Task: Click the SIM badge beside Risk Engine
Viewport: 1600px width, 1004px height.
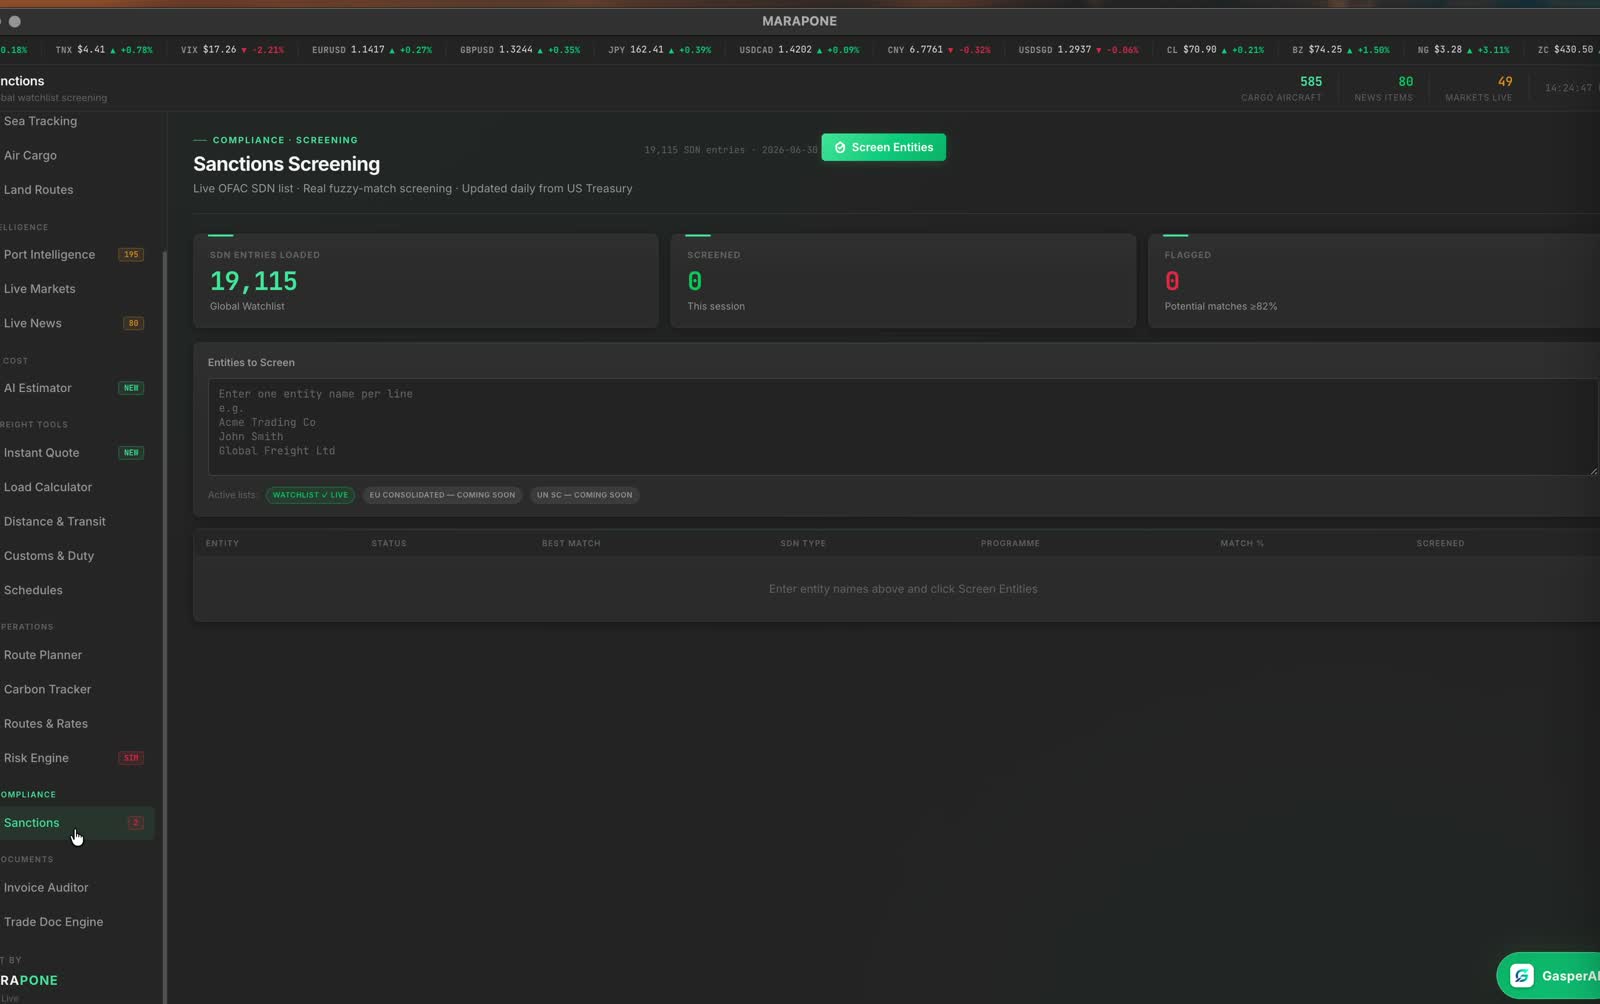Action: click(x=131, y=758)
